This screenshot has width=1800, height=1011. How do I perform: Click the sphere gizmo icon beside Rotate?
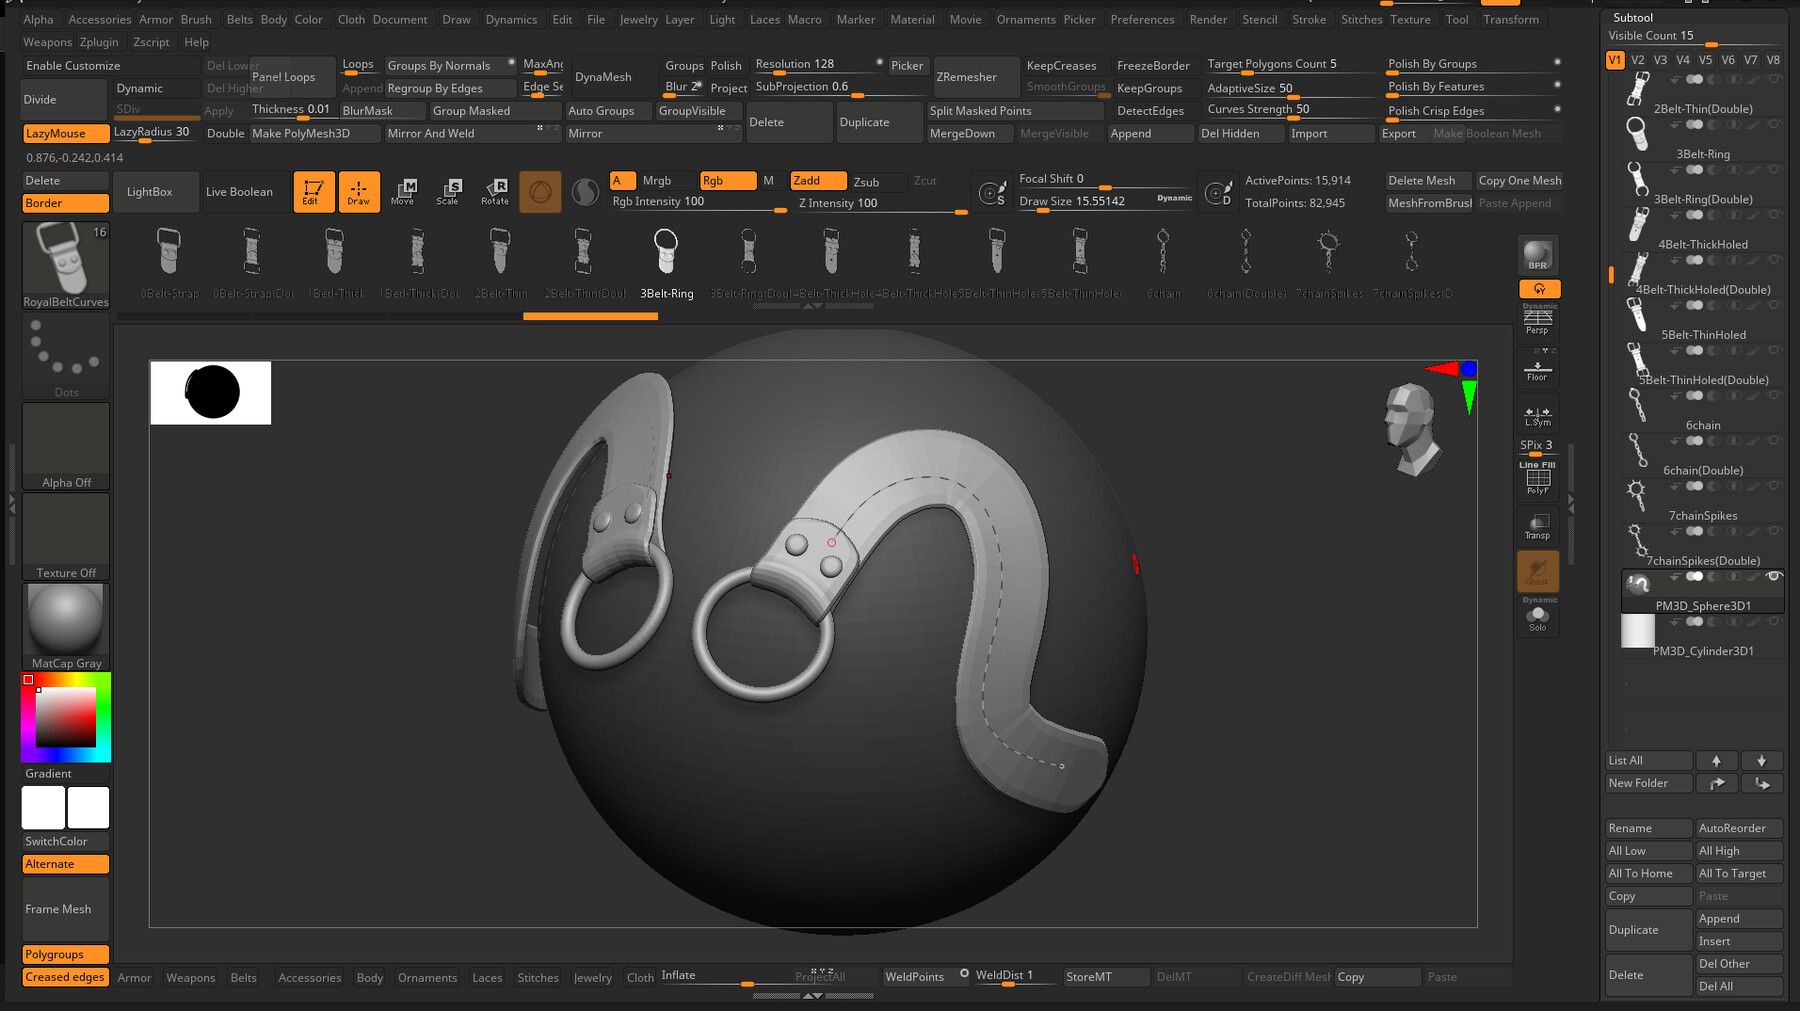(540, 191)
